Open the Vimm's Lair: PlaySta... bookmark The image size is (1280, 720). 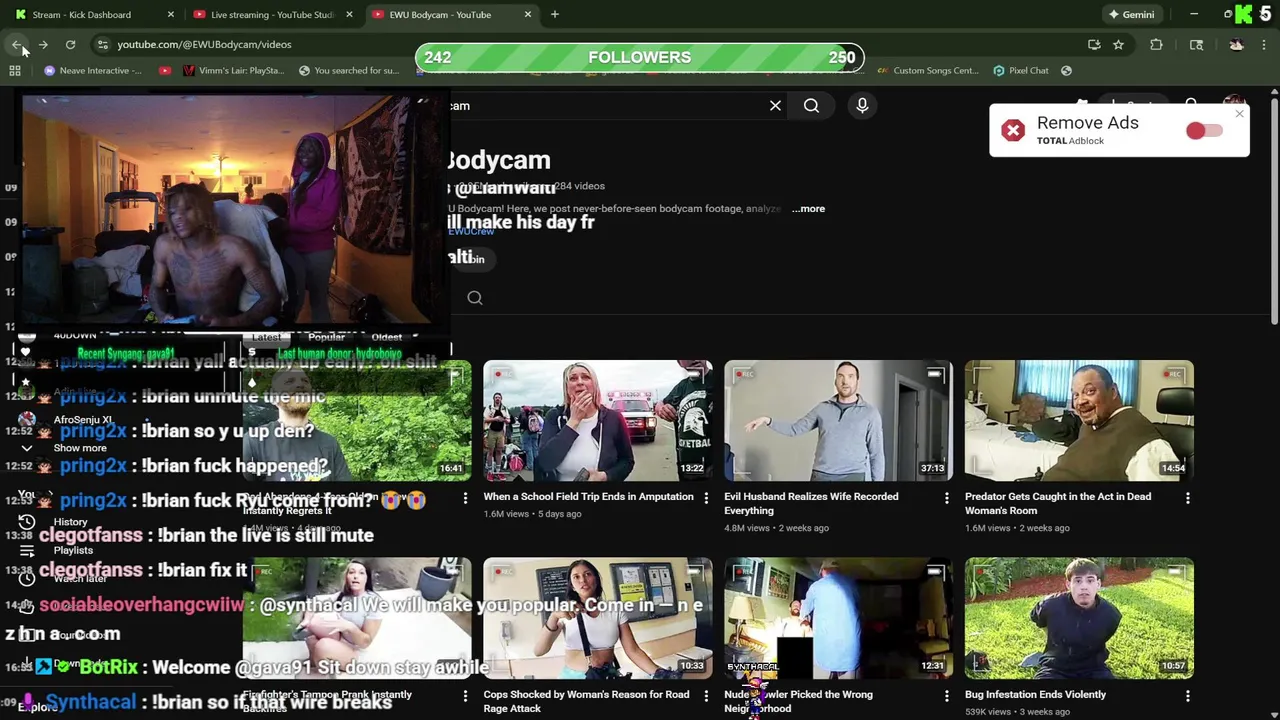[234, 70]
